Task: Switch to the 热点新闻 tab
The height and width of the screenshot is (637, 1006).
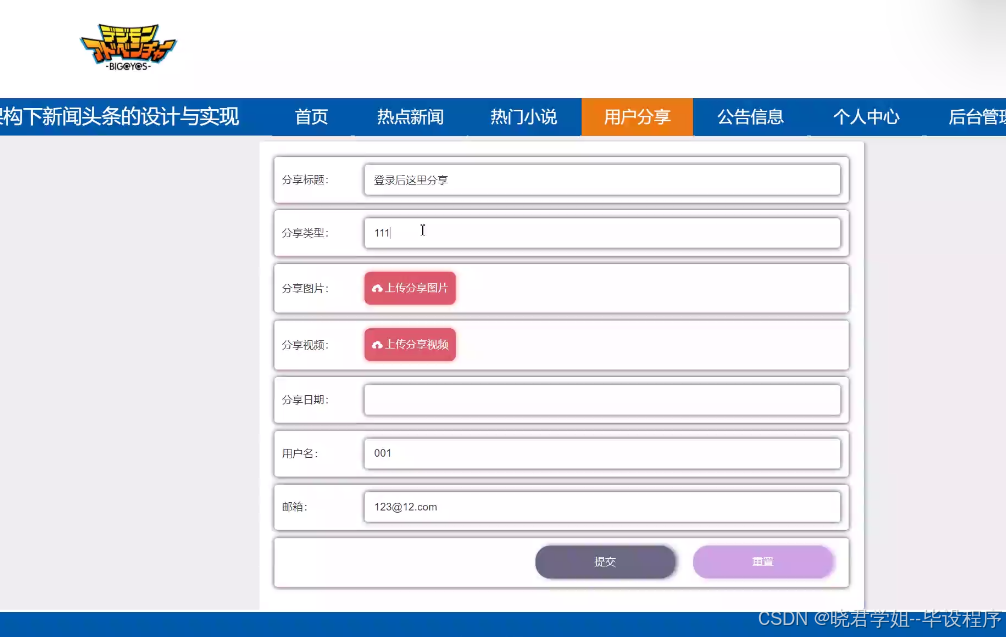Action: (409, 116)
